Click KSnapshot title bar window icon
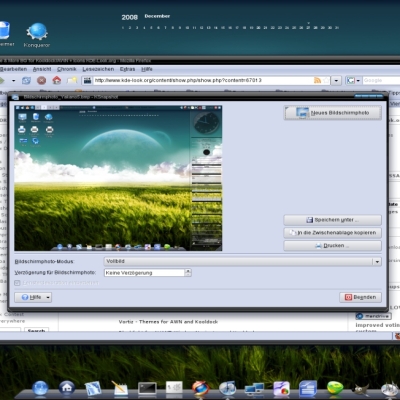The width and height of the screenshot is (400, 400). (x=15, y=97)
